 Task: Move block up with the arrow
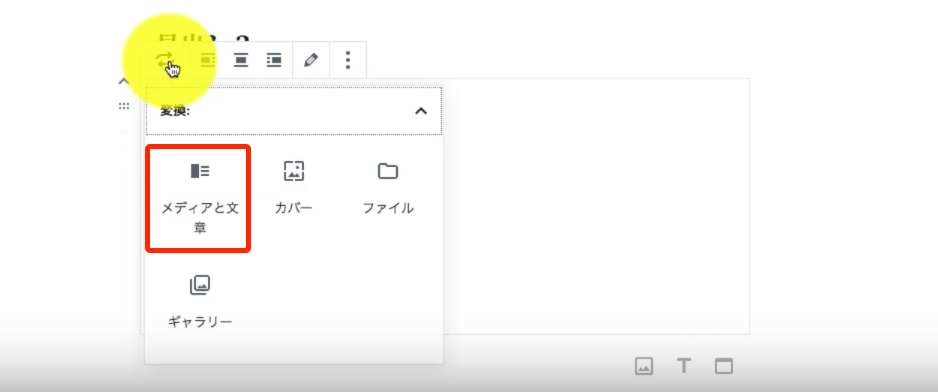123,82
